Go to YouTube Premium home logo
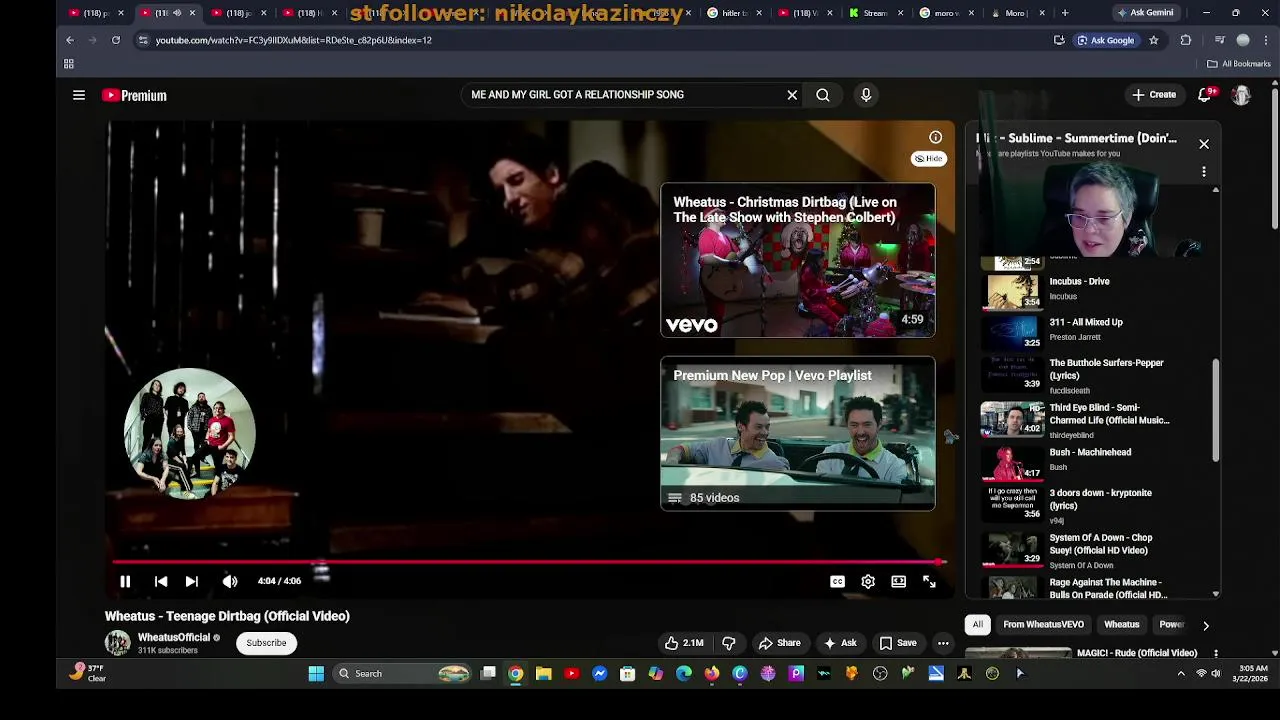The height and width of the screenshot is (720, 1280). (134, 95)
